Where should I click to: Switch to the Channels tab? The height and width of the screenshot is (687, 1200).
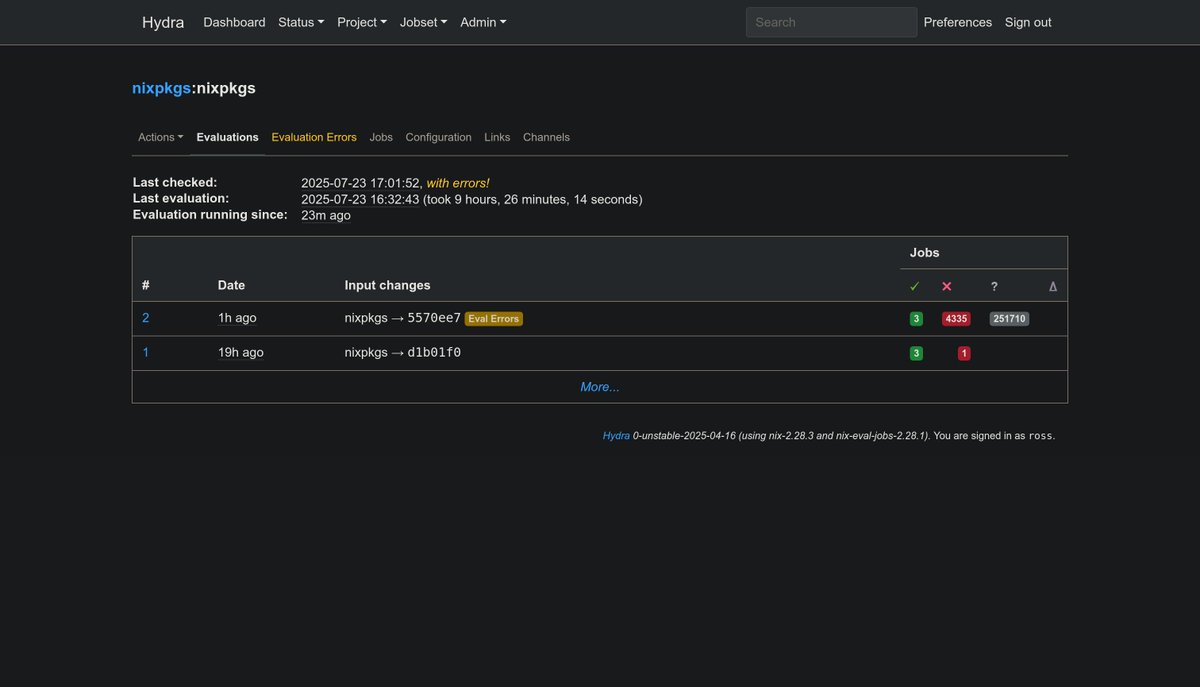pyautogui.click(x=546, y=137)
